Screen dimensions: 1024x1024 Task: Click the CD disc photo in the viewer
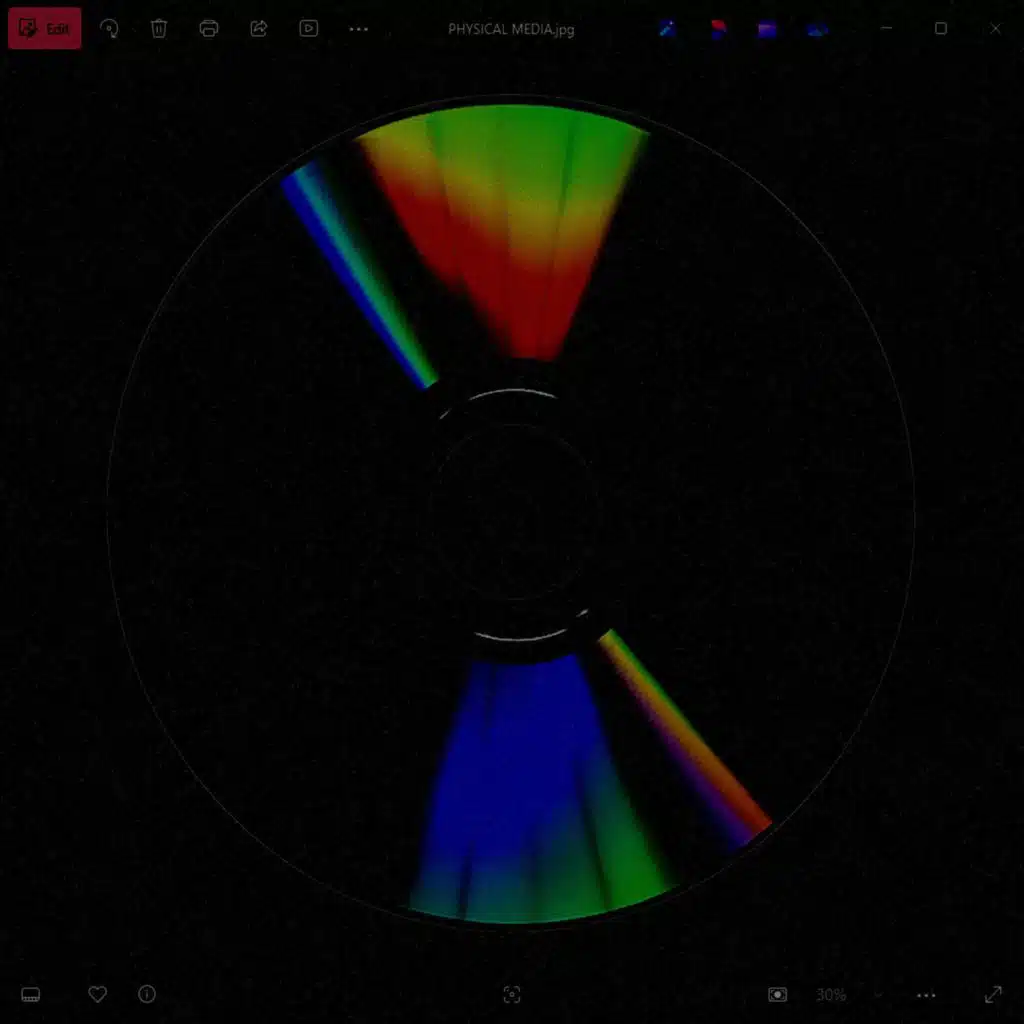[511, 511]
